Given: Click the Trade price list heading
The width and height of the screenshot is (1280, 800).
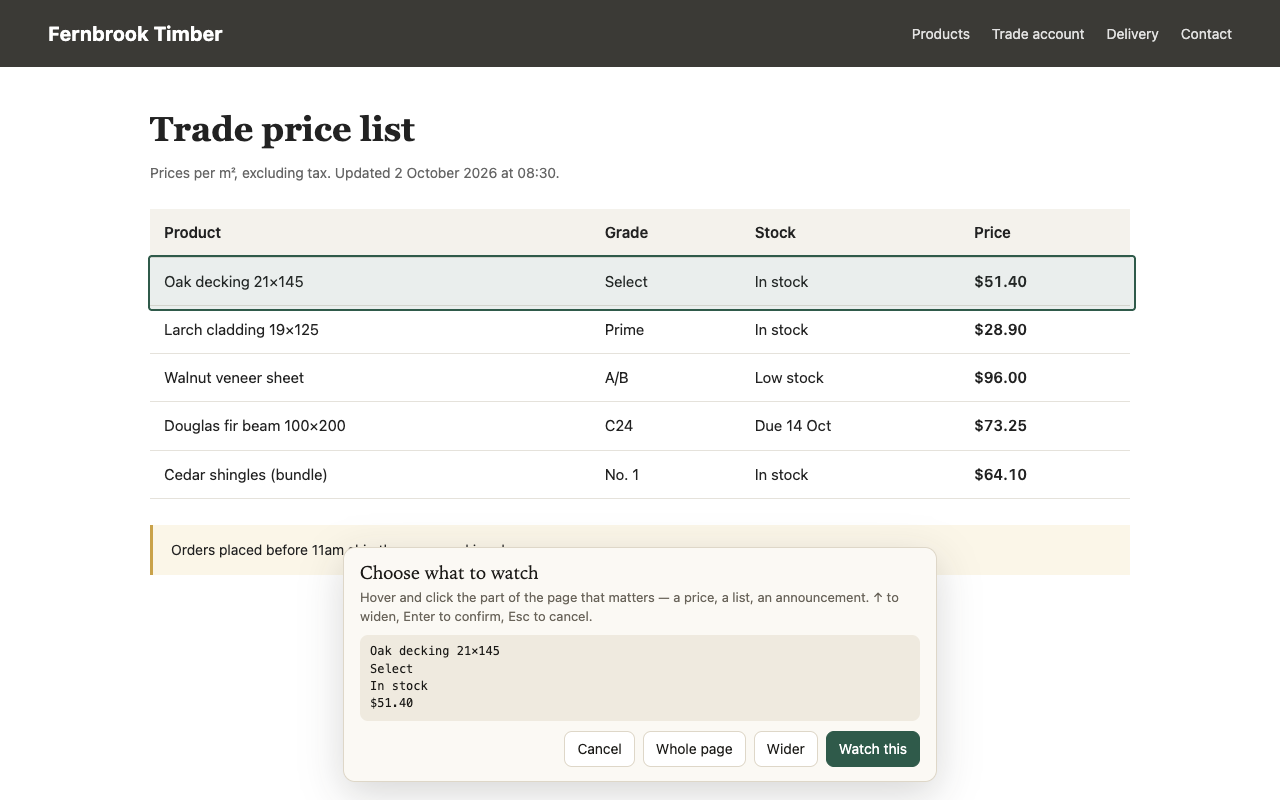Looking at the screenshot, I should pos(282,129).
